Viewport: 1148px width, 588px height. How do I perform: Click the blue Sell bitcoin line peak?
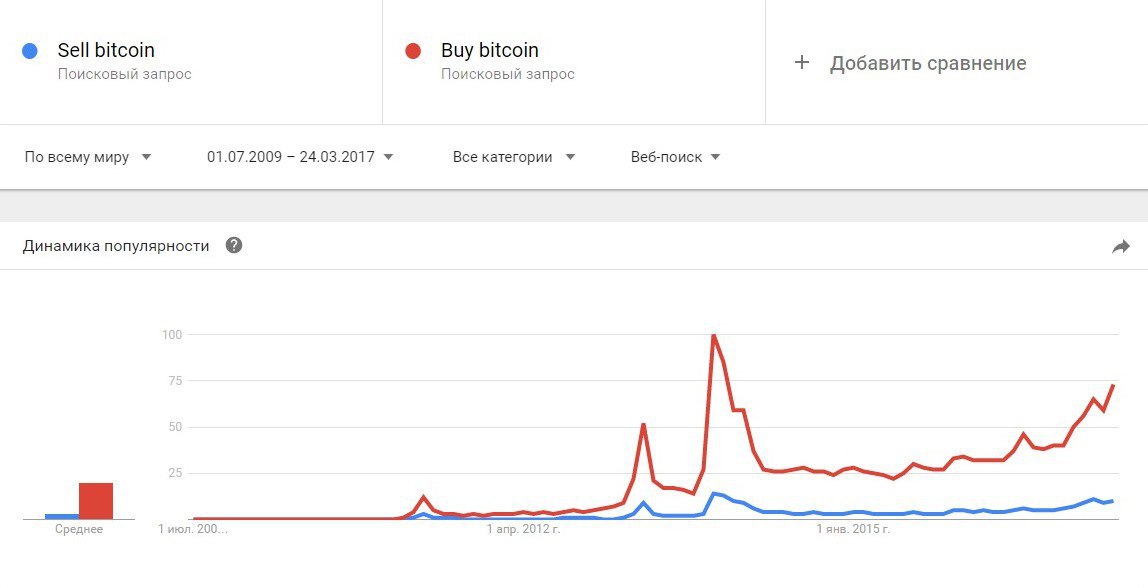tap(713, 493)
